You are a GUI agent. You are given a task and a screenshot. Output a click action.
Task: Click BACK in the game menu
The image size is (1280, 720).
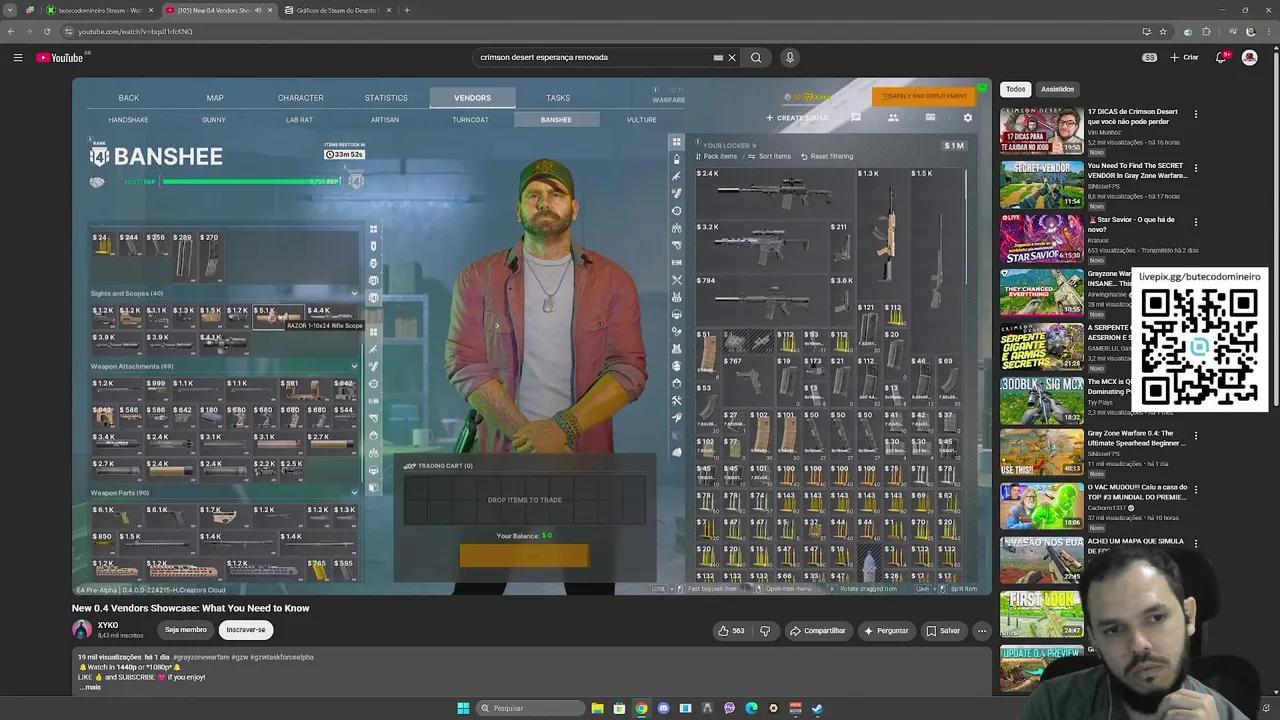tap(129, 98)
